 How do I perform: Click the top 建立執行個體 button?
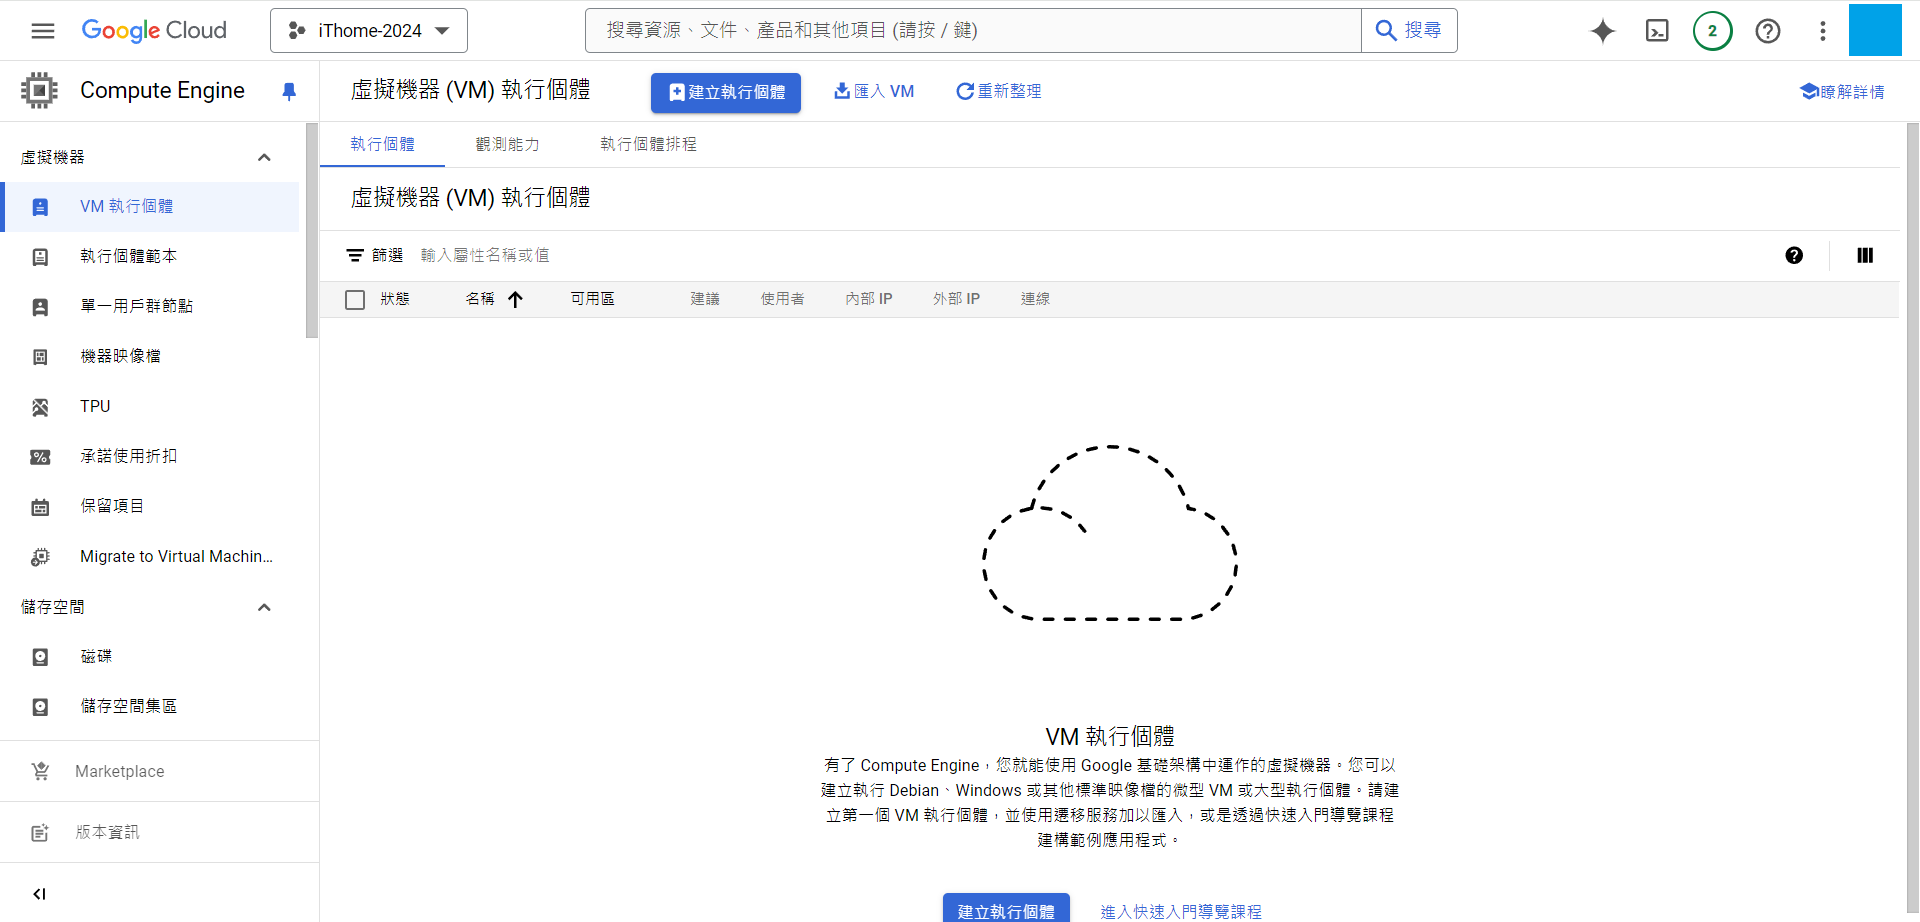click(726, 92)
